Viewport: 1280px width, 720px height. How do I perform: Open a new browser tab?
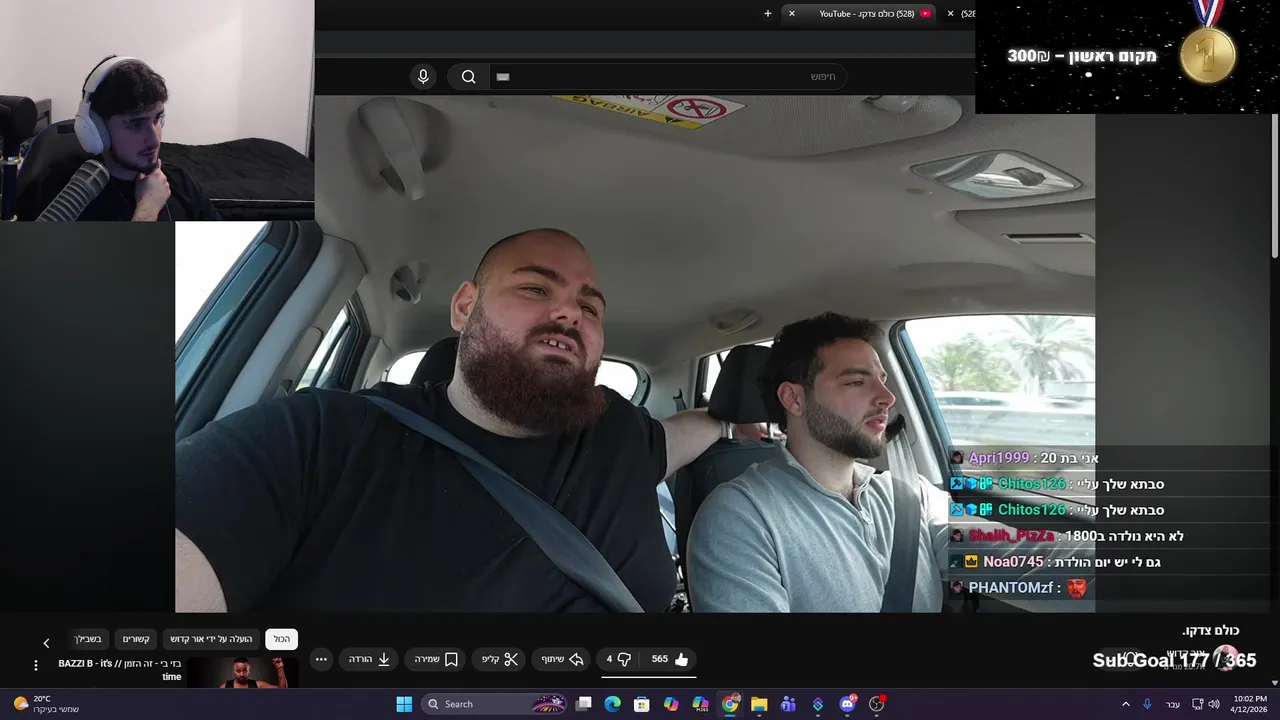click(768, 14)
